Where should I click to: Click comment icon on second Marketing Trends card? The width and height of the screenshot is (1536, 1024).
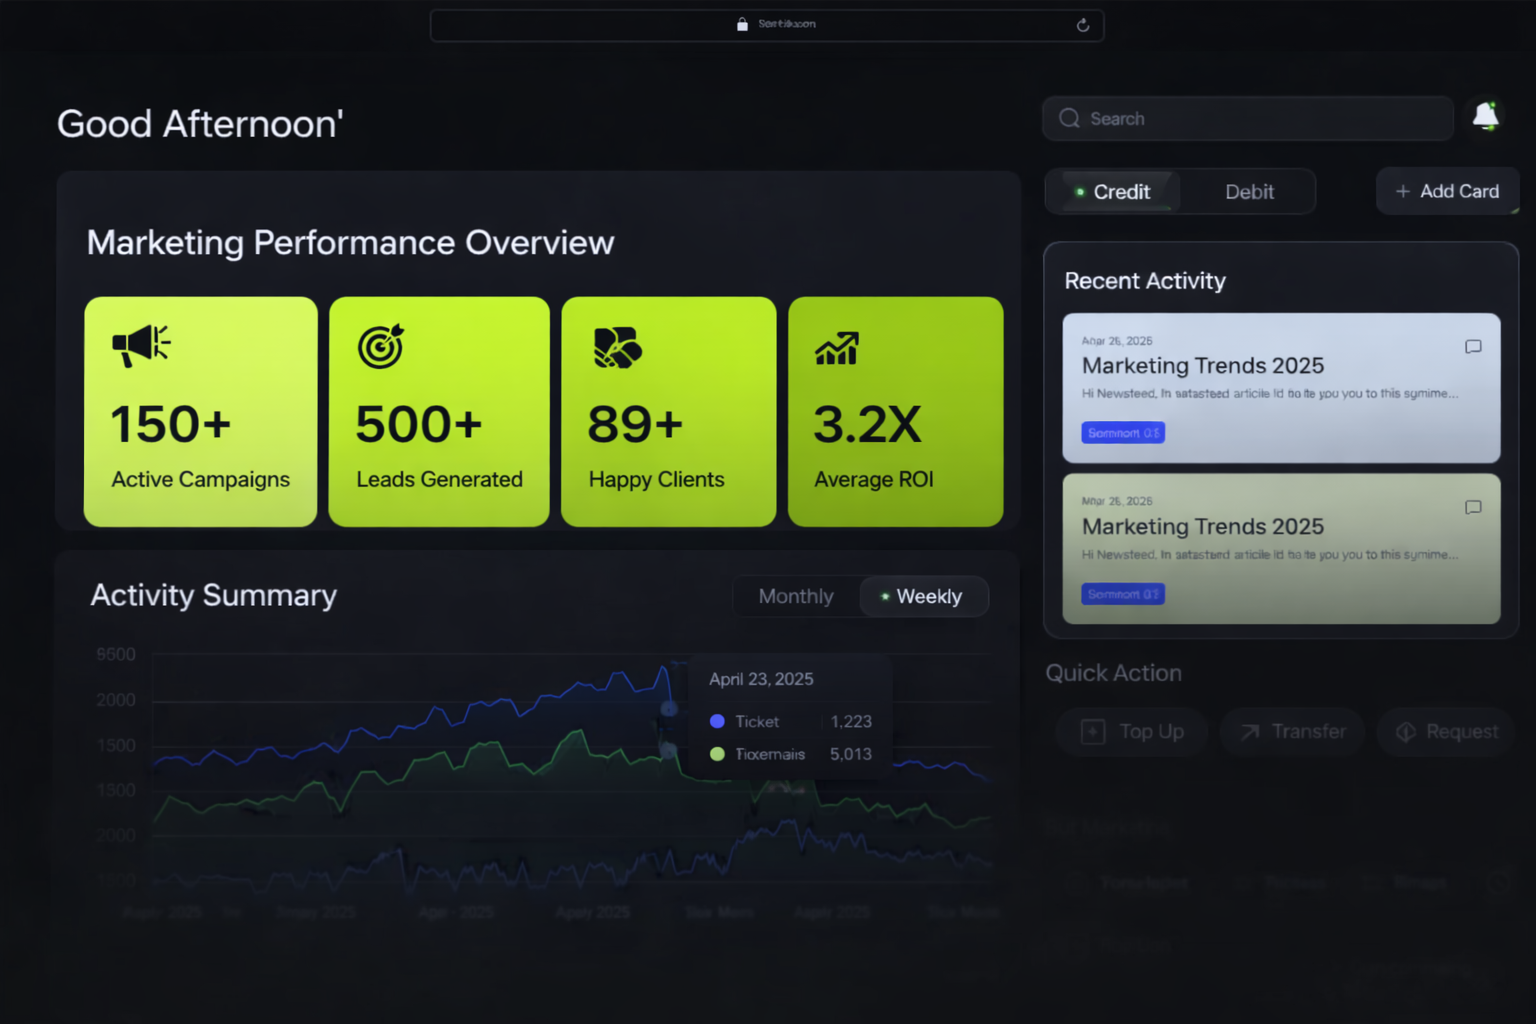point(1473,508)
